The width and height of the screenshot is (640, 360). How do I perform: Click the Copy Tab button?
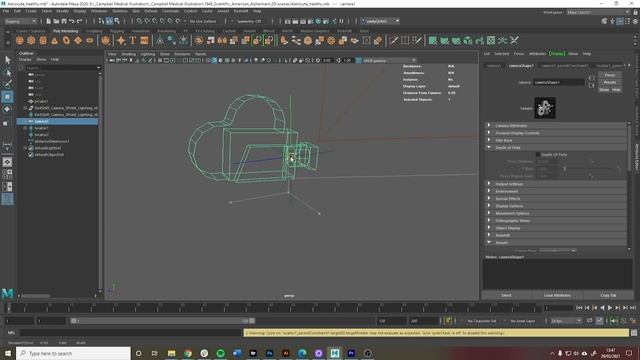(x=608, y=295)
